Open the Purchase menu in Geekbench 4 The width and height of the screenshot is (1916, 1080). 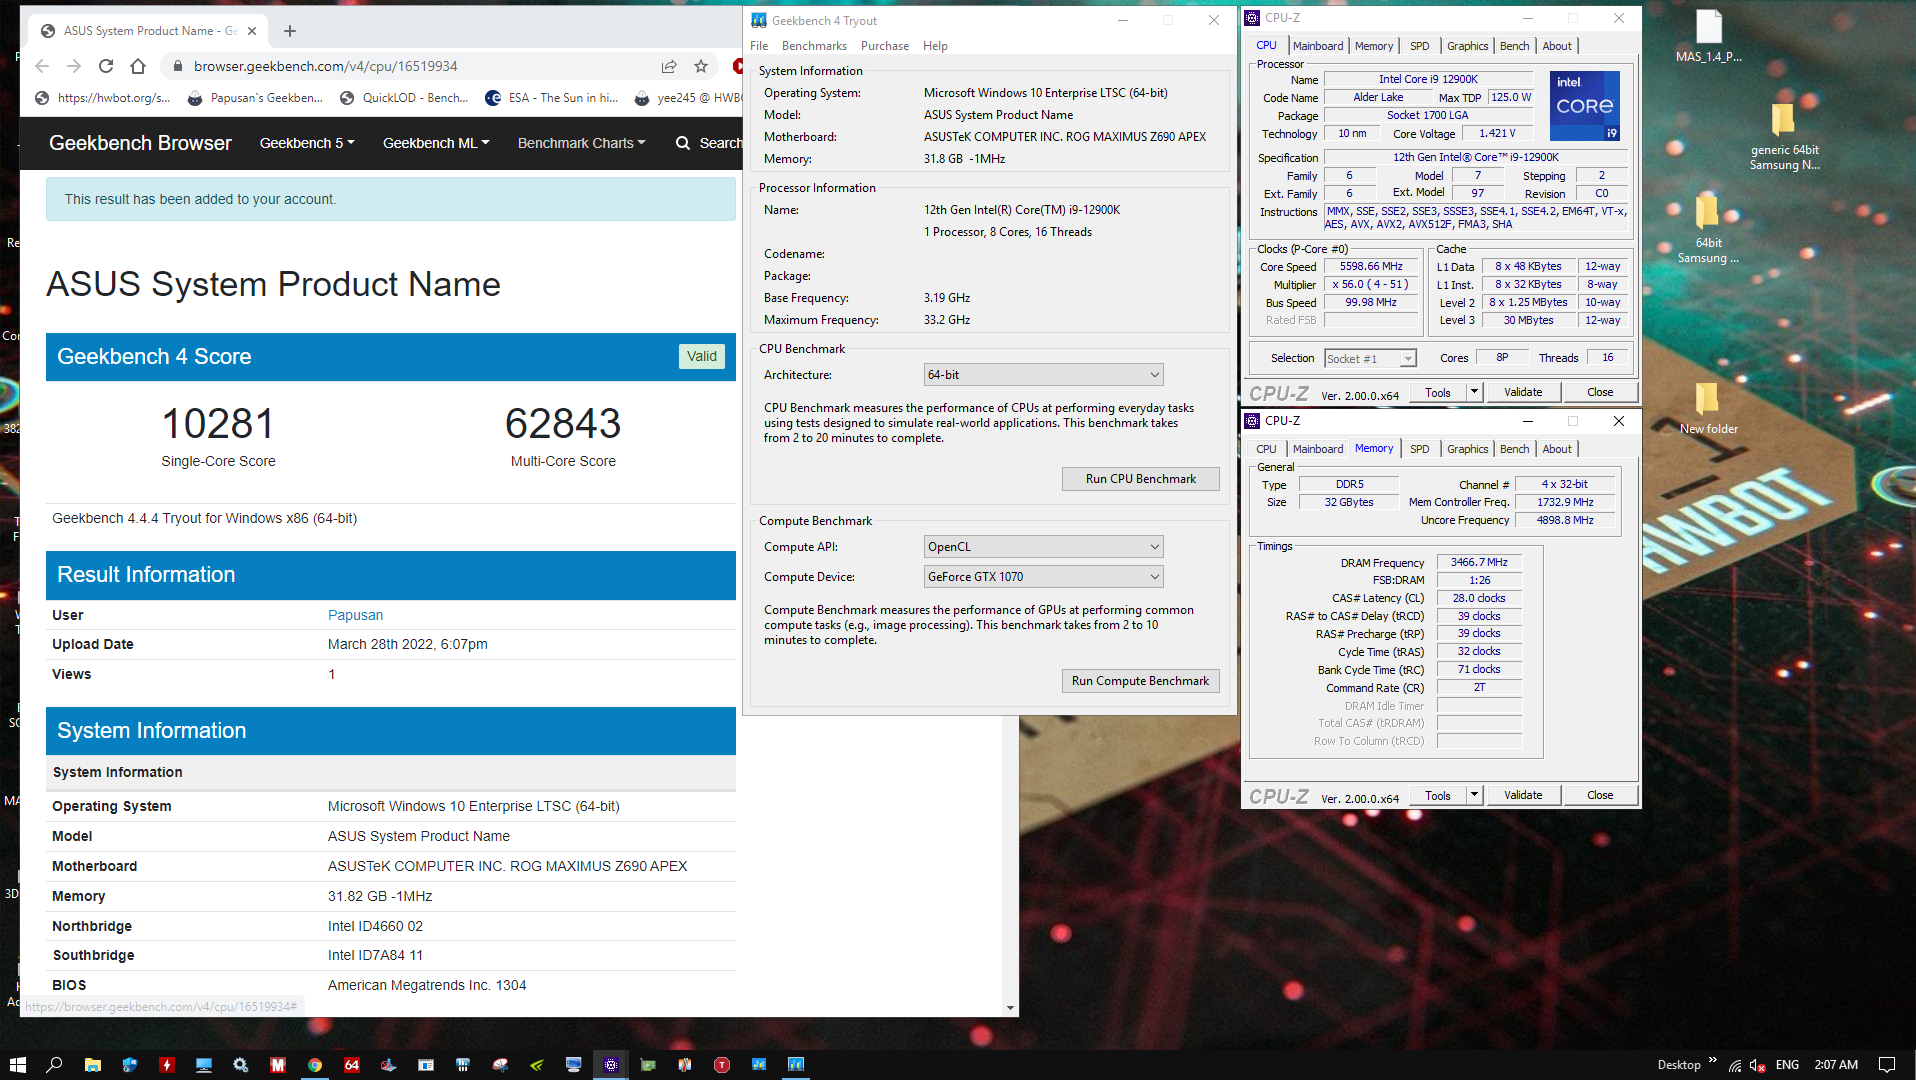click(885, 46)
